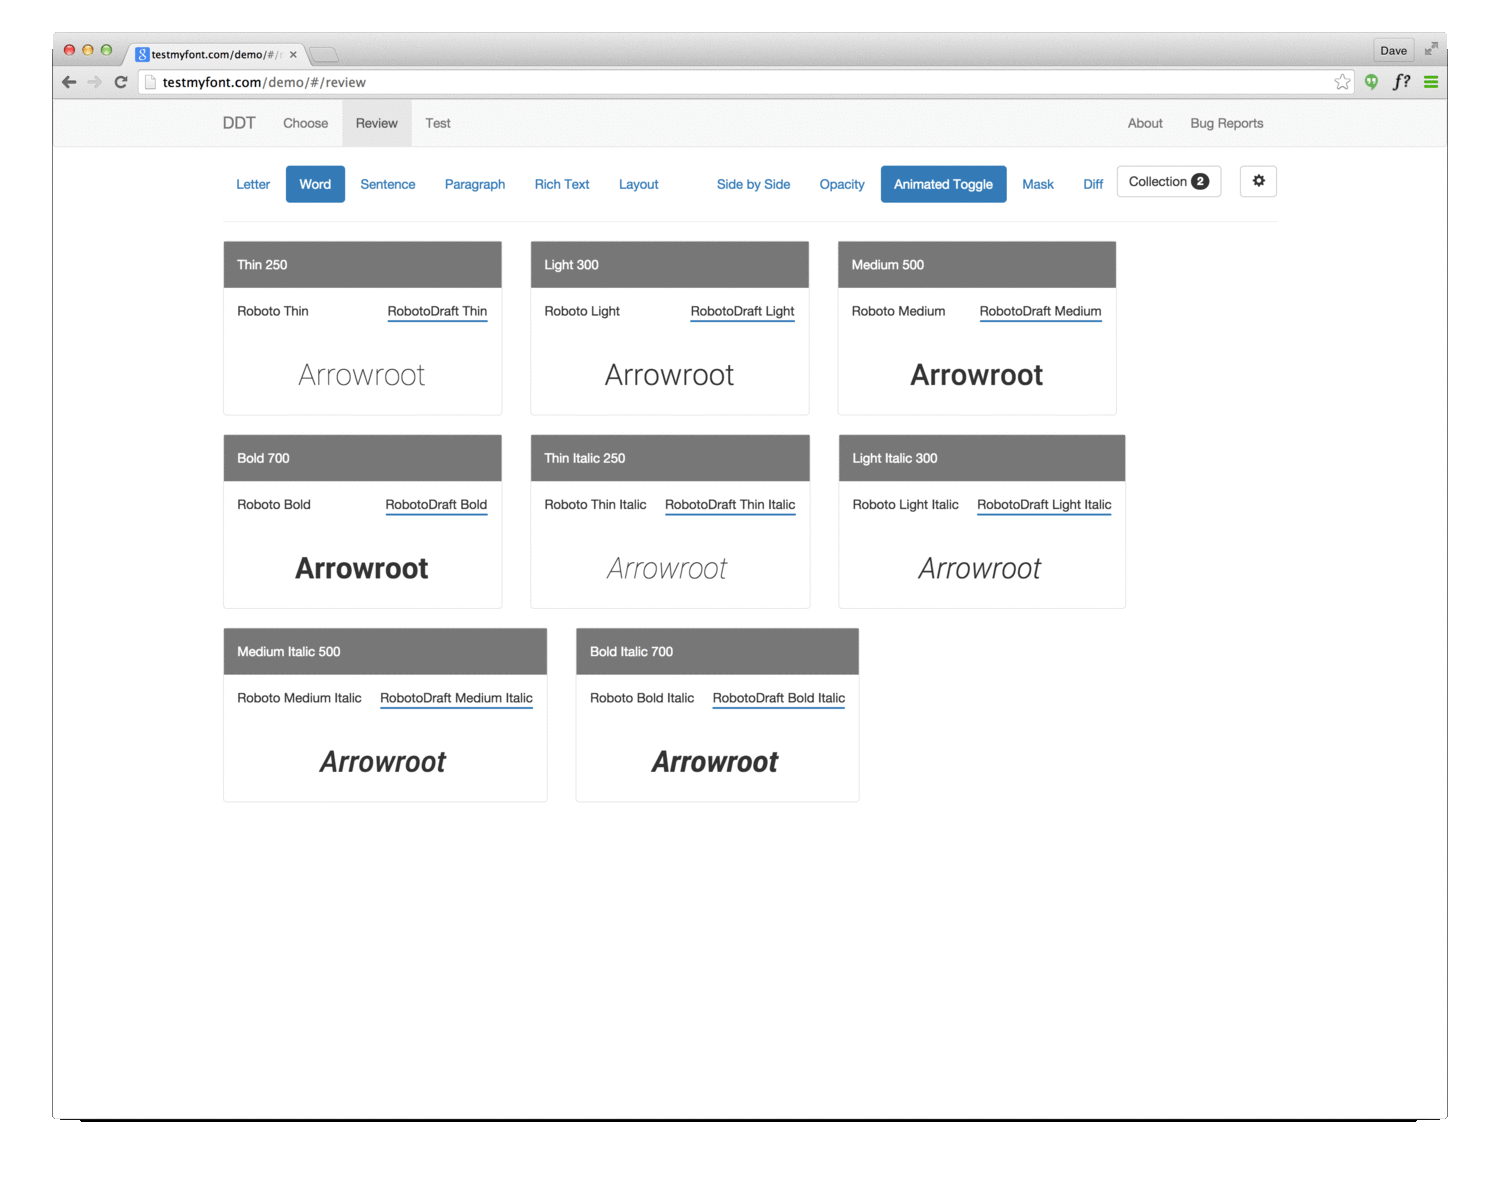Switch to the Paragraph view
The image size is (1500, 1192).
[475, 184]
